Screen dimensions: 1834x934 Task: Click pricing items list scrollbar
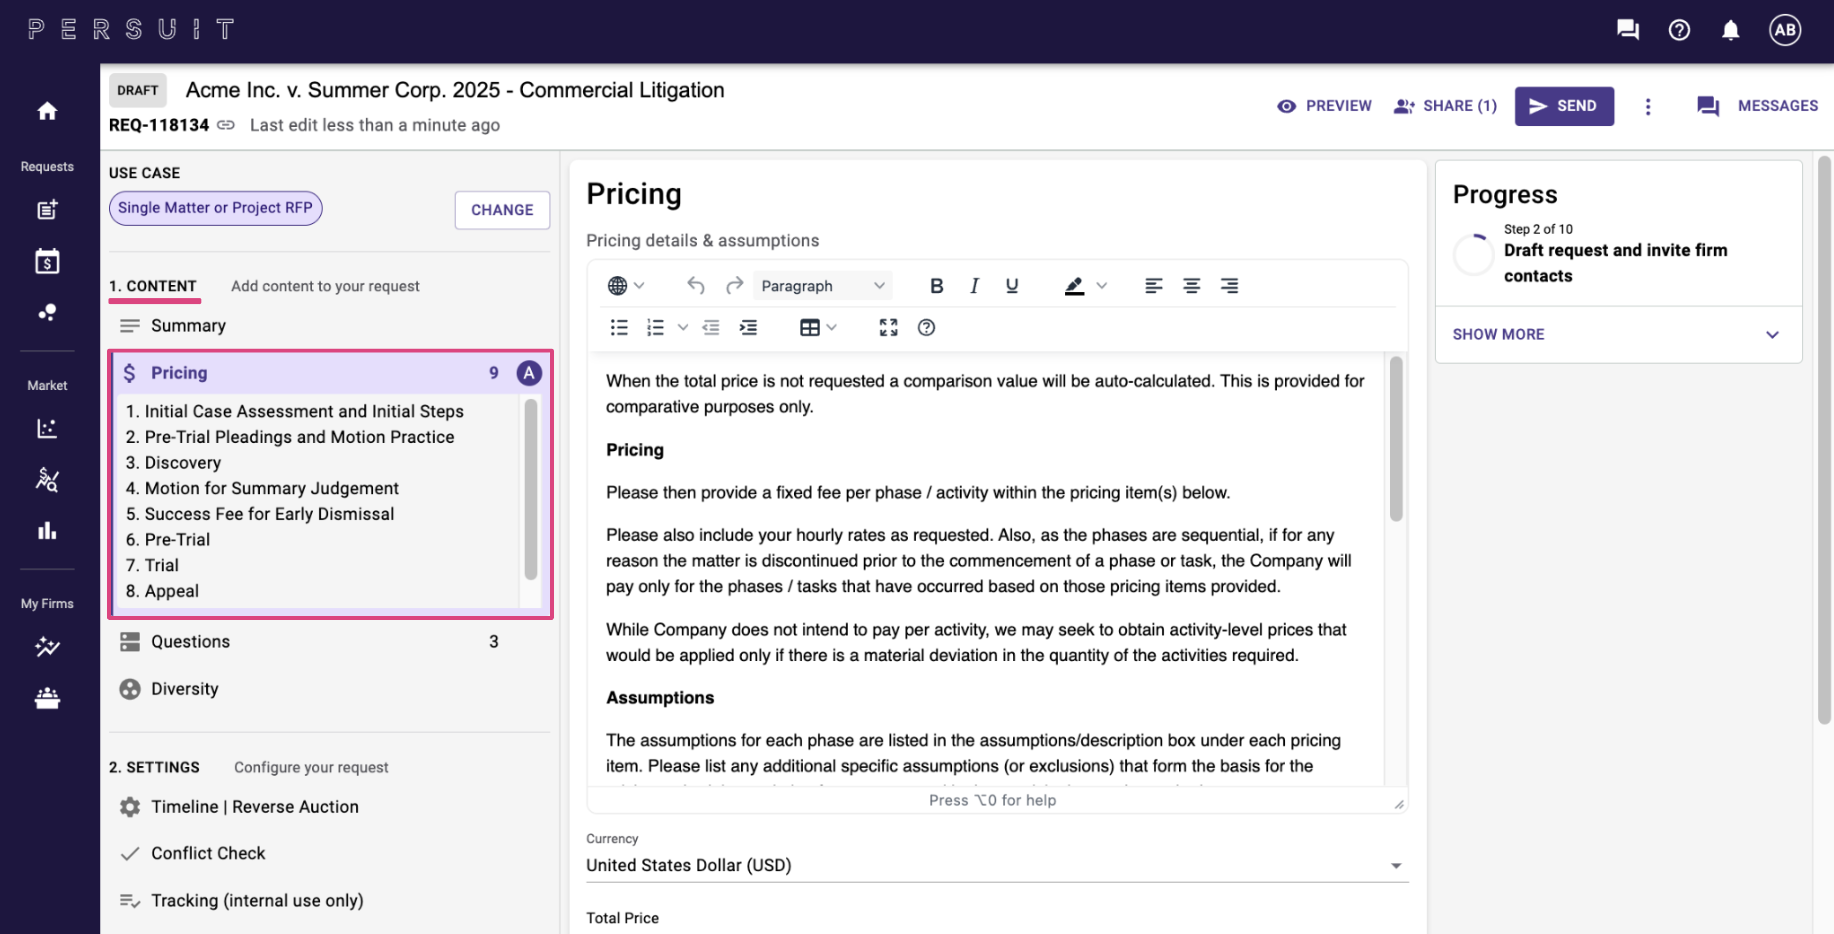531,490
